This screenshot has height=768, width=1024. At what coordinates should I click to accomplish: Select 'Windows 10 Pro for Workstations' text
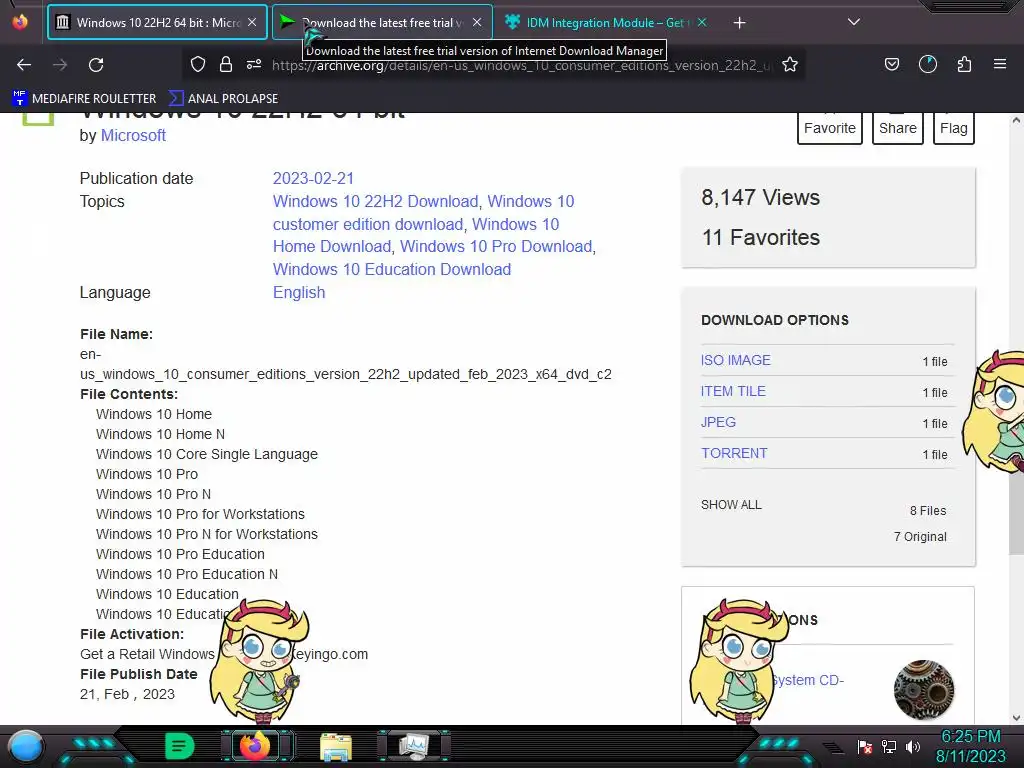pyautogui.click(x=200, y=514)
